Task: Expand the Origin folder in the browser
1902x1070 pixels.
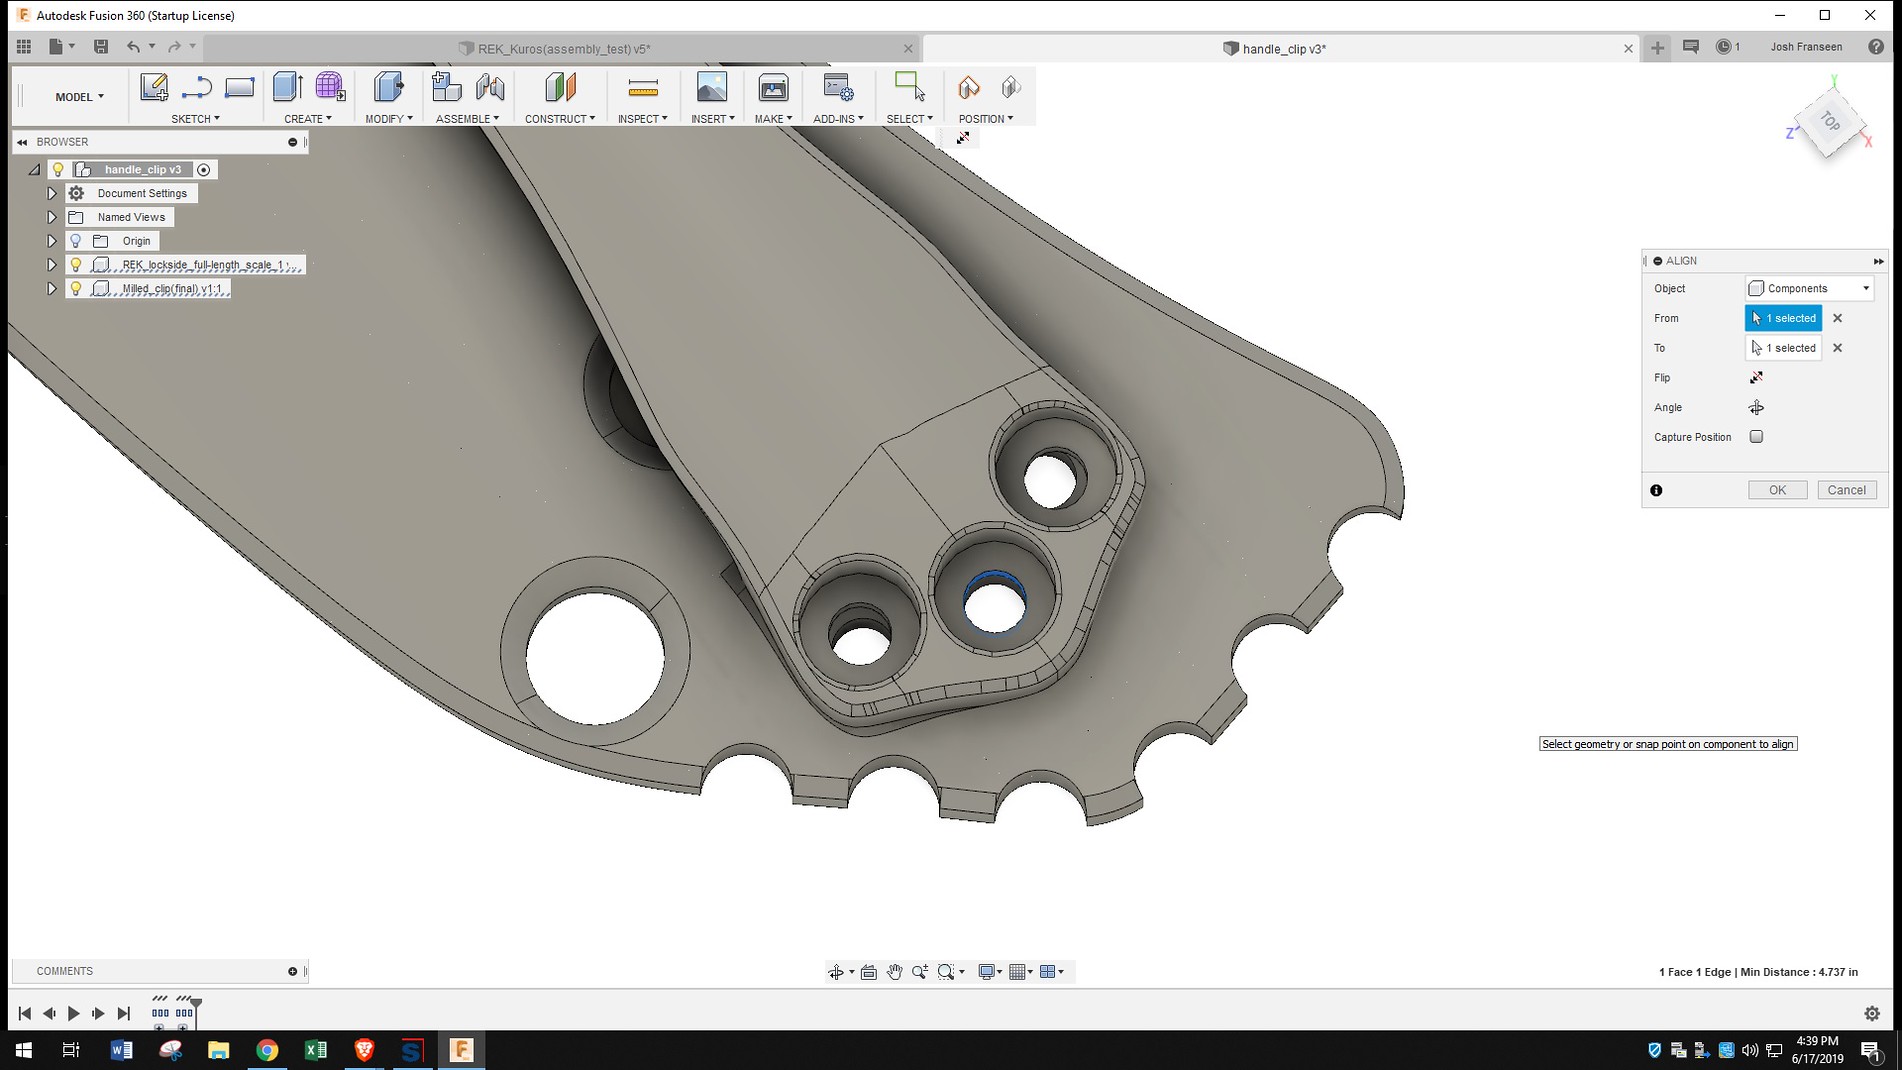Action: pyautogui.click(x=52, y=240)
